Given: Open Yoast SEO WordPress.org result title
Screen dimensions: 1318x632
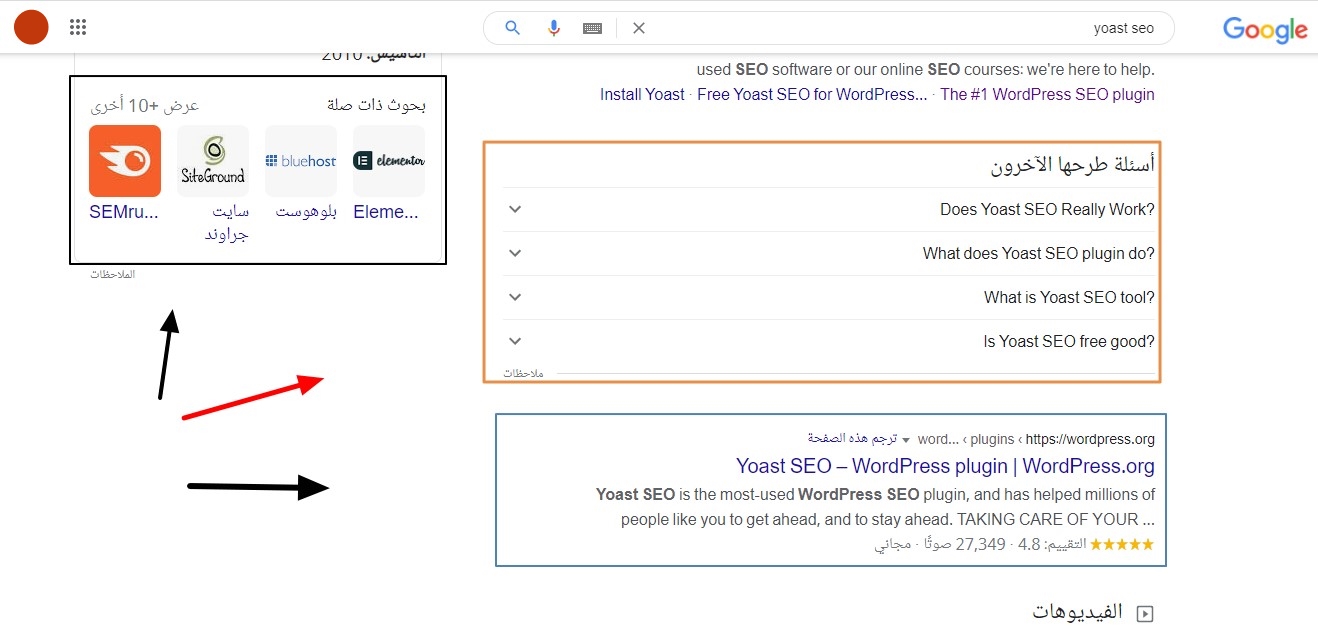Looking at the screenshot, I should pyautogui.click(x=945, y=466).
